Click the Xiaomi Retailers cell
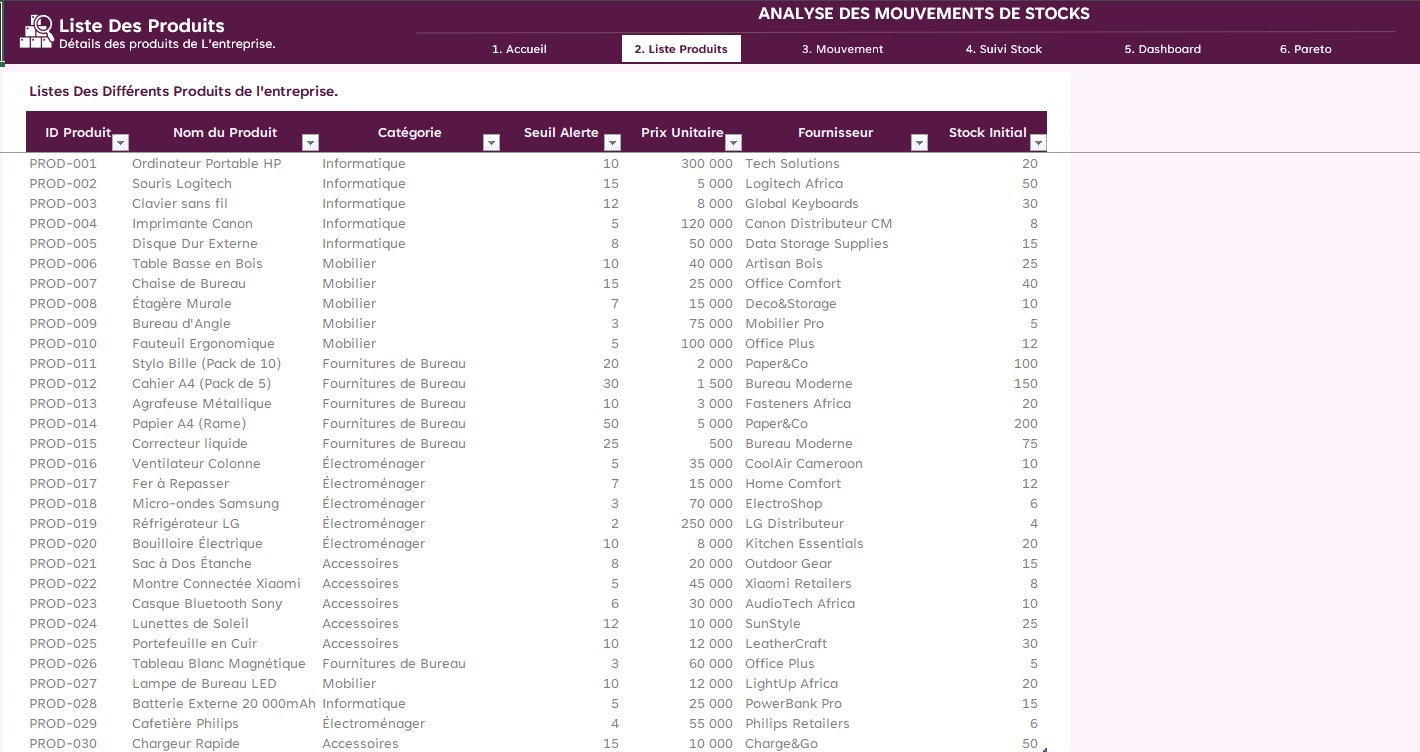The image size is (1420, 752). [835, 583]
